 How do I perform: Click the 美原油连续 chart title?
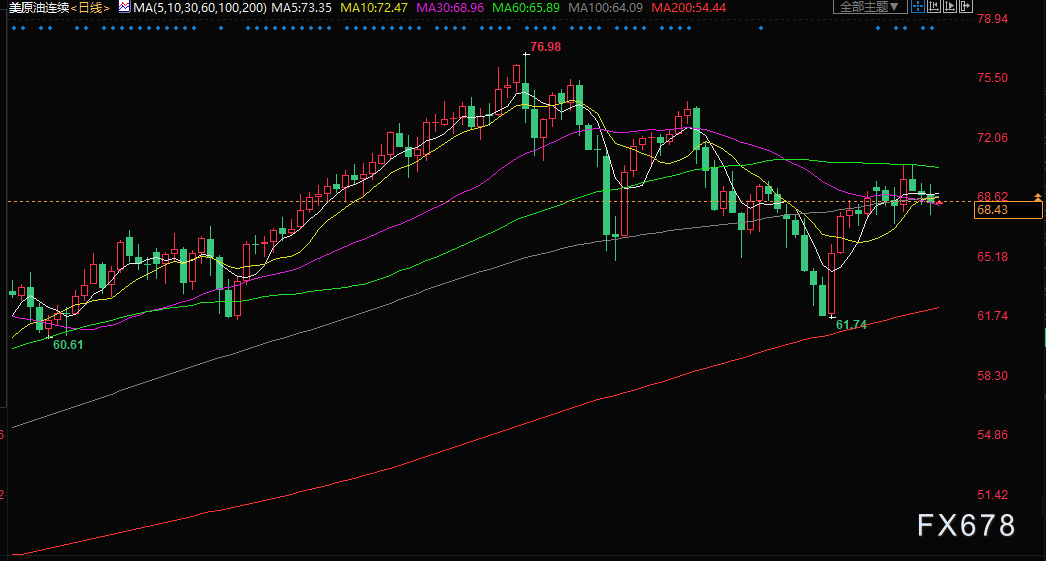point(36,7)
